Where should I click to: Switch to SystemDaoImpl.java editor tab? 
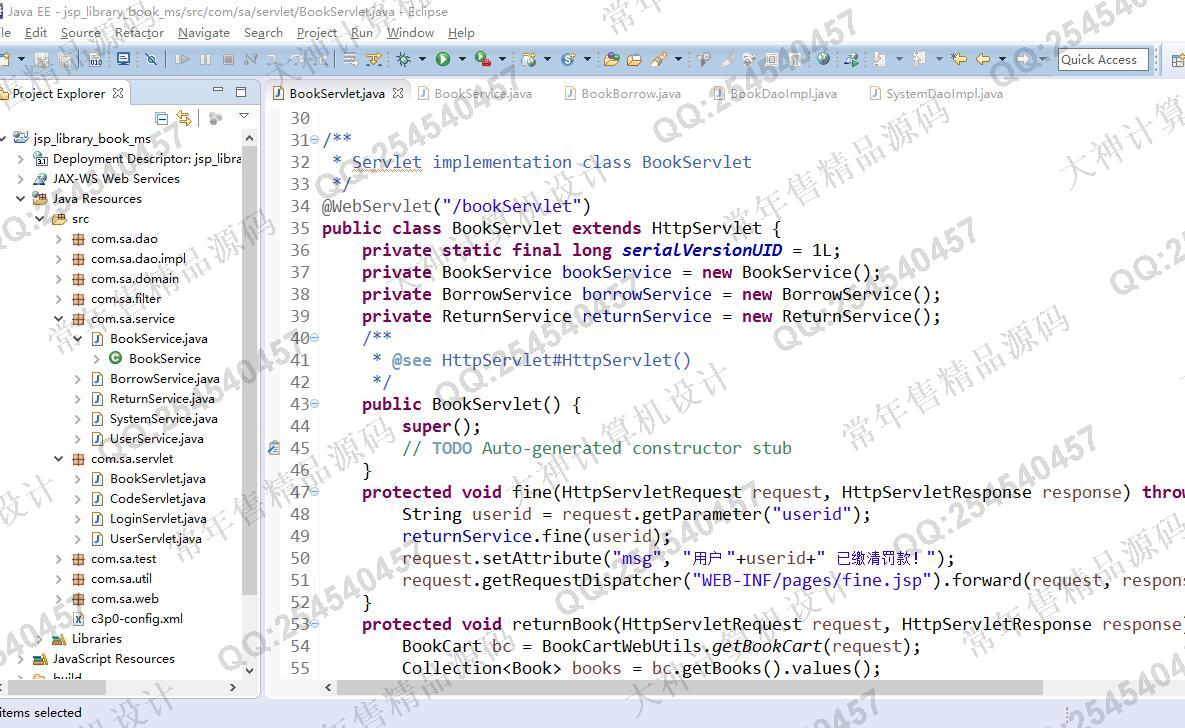pos(936,94)
